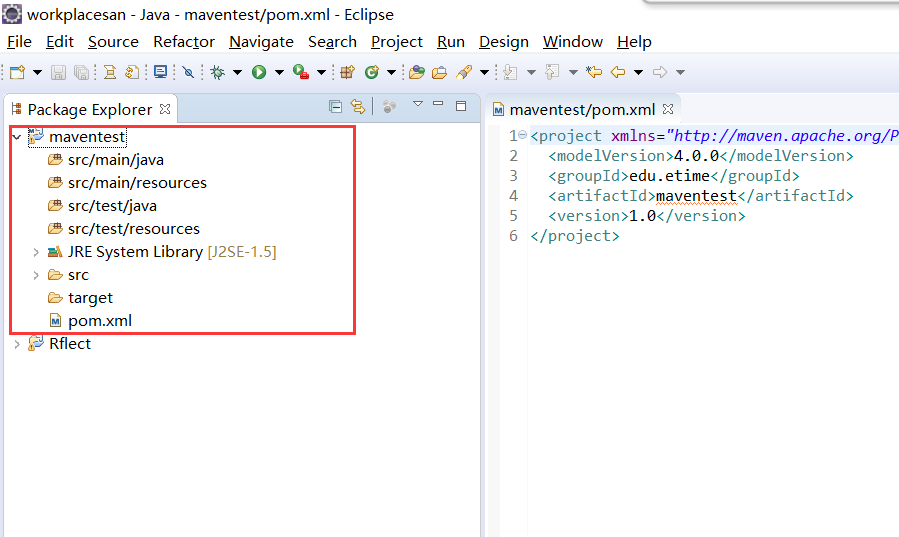Toggle Link with Editor in Package Explorer

(x=358, y=107)
